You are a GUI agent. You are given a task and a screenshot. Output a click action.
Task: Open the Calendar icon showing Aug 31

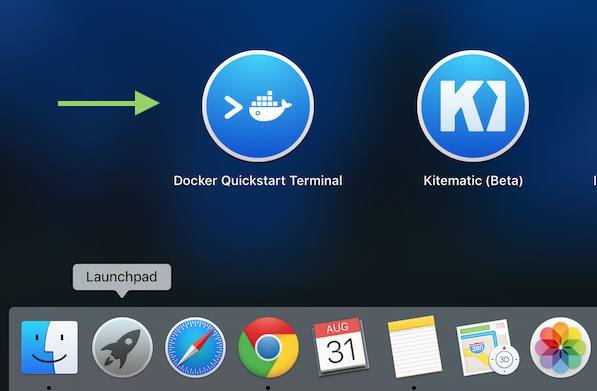pos(340,346)
